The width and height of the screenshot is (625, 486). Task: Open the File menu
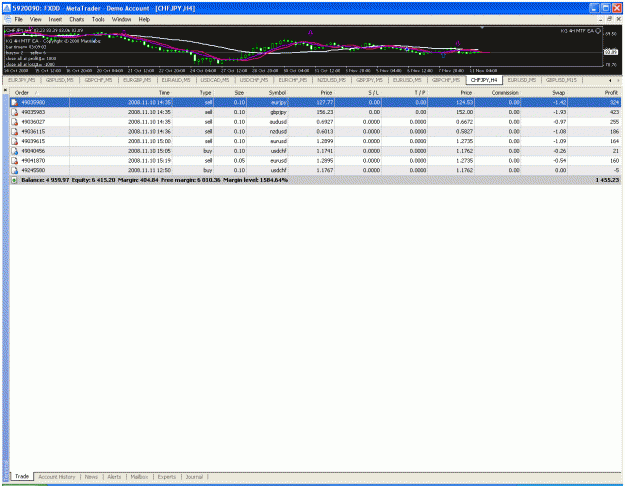pyautogui.click(x=18, y=19)
